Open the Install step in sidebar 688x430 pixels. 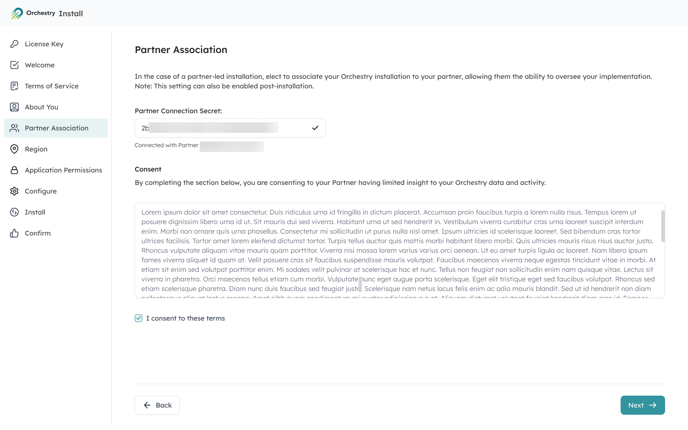pos(35,212)
